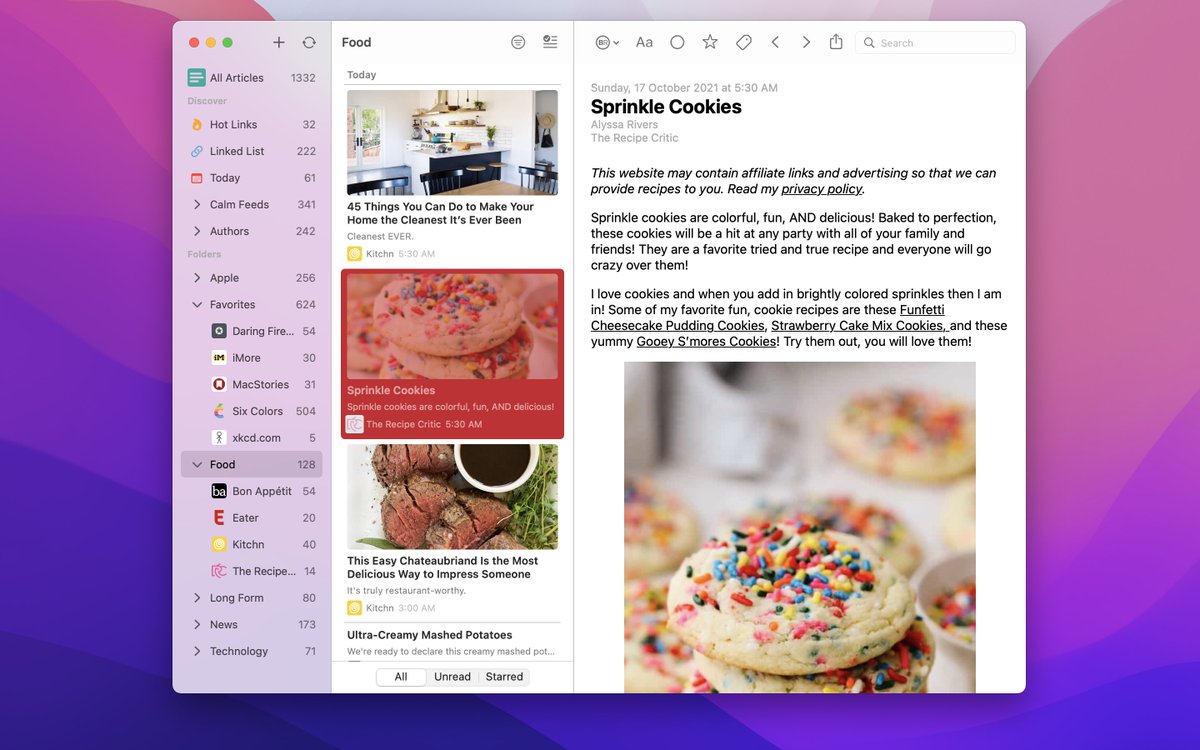Expand the Authors group
The image size is (1200, 750).
[x=197, y=231]
